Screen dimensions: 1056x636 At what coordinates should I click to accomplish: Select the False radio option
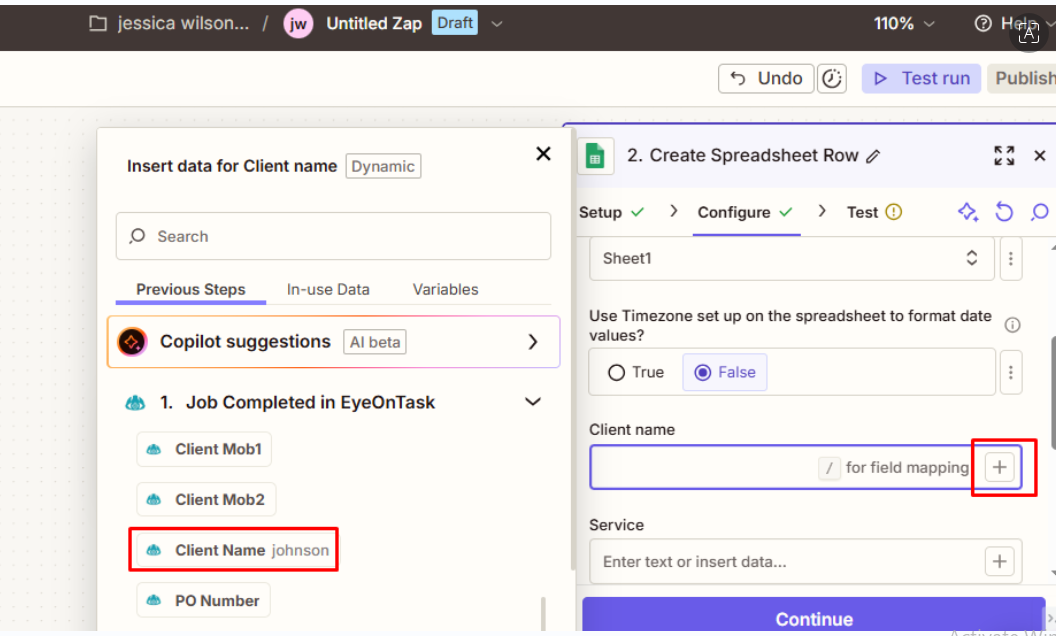702,372
